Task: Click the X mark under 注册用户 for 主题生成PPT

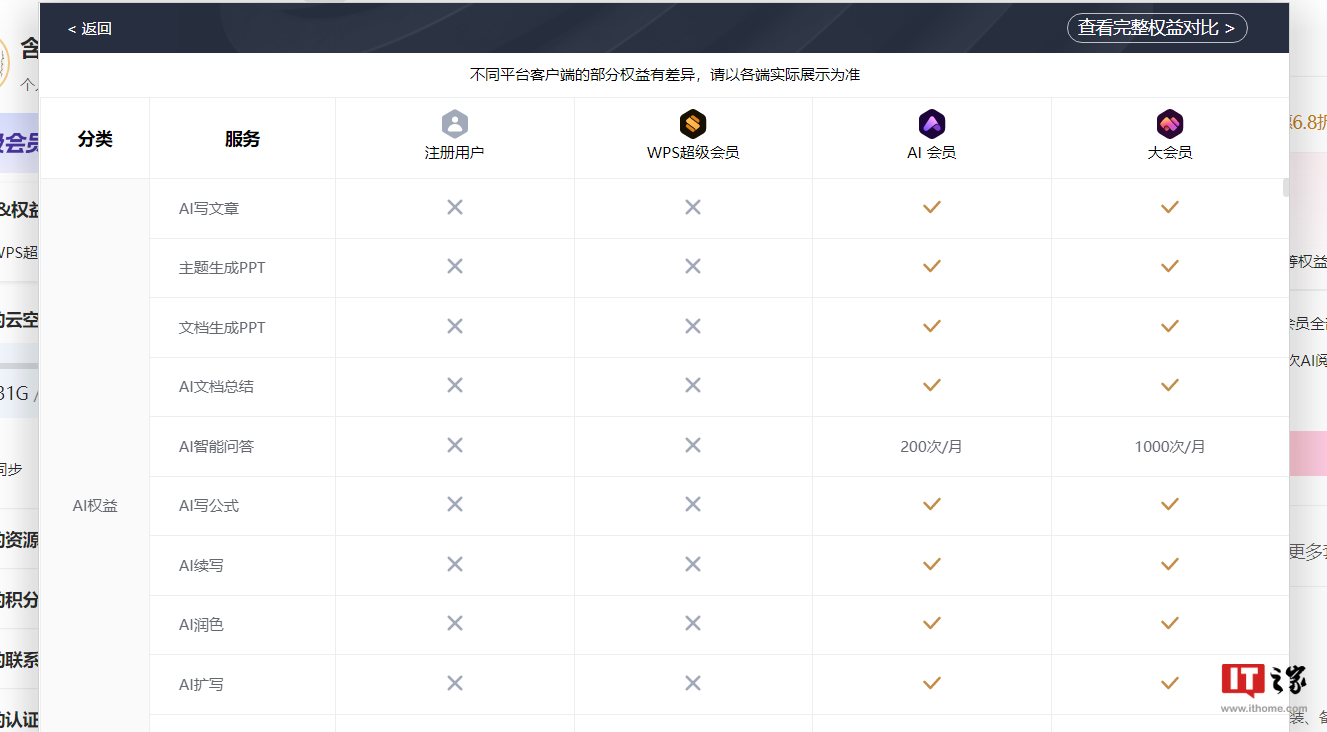Action: tap(454, 266)
